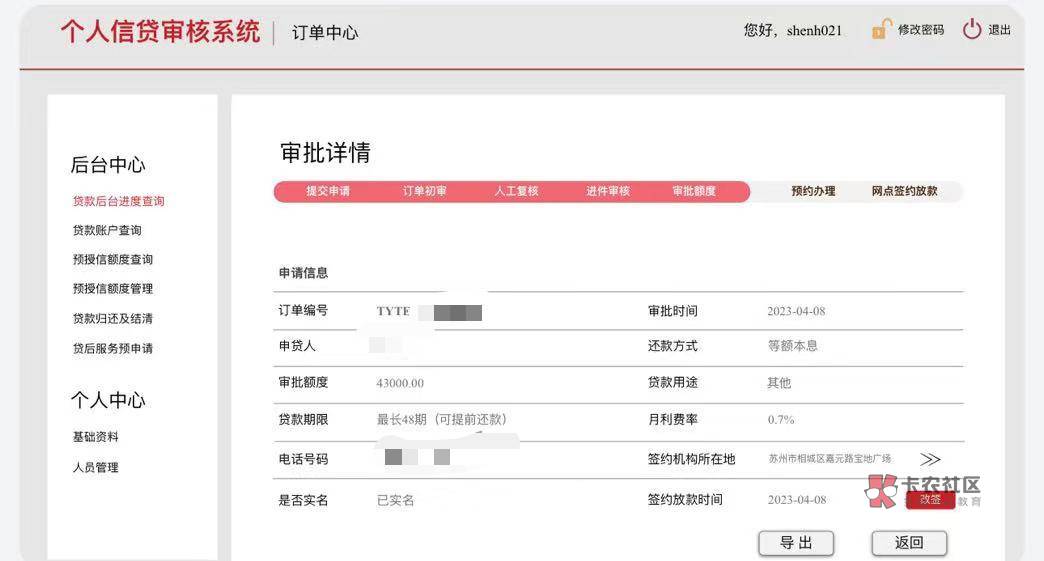This screenshot has width=1044, height=561.
Task: Click the 预约办理 progress step
Action: [x=813, y=191]
